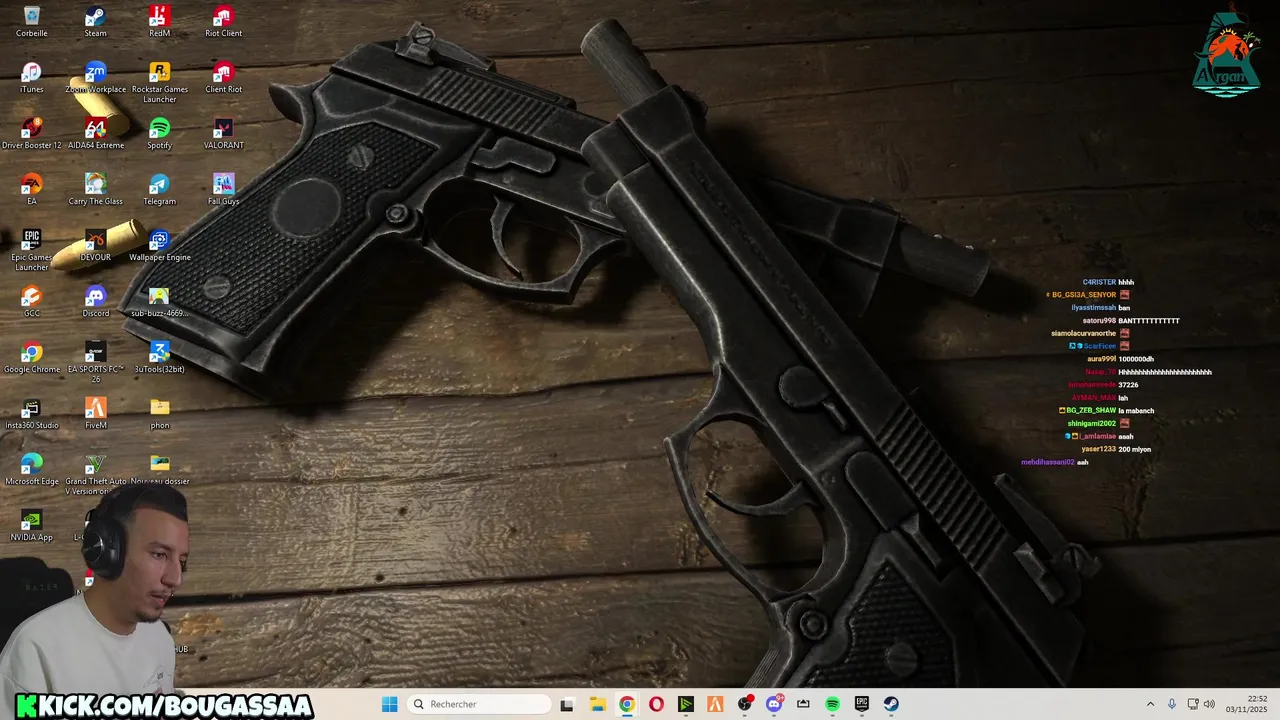1280x720 pixels.
Task: Open the NVIDIA App desktop shortcut
Action: 32,526
